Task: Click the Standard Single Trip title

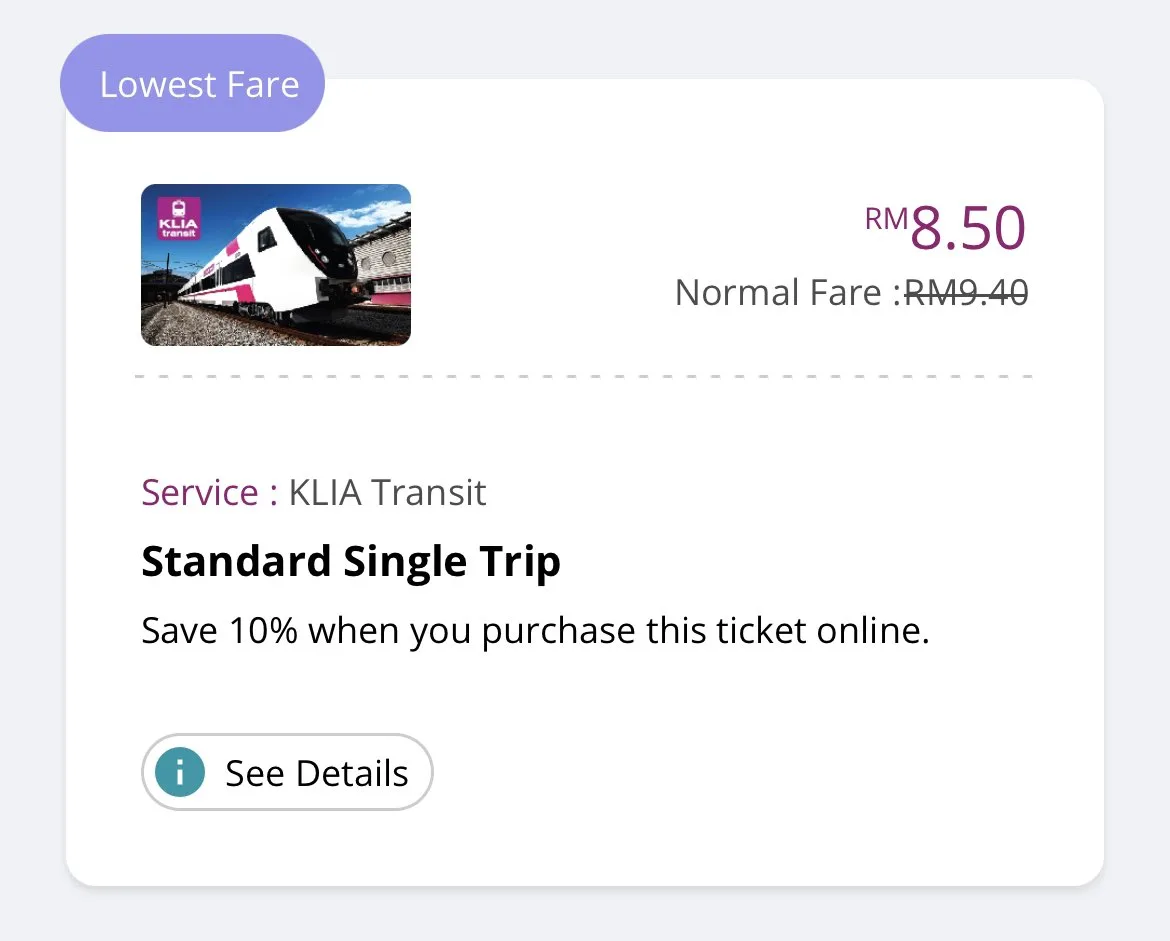Action: point(351,562)
